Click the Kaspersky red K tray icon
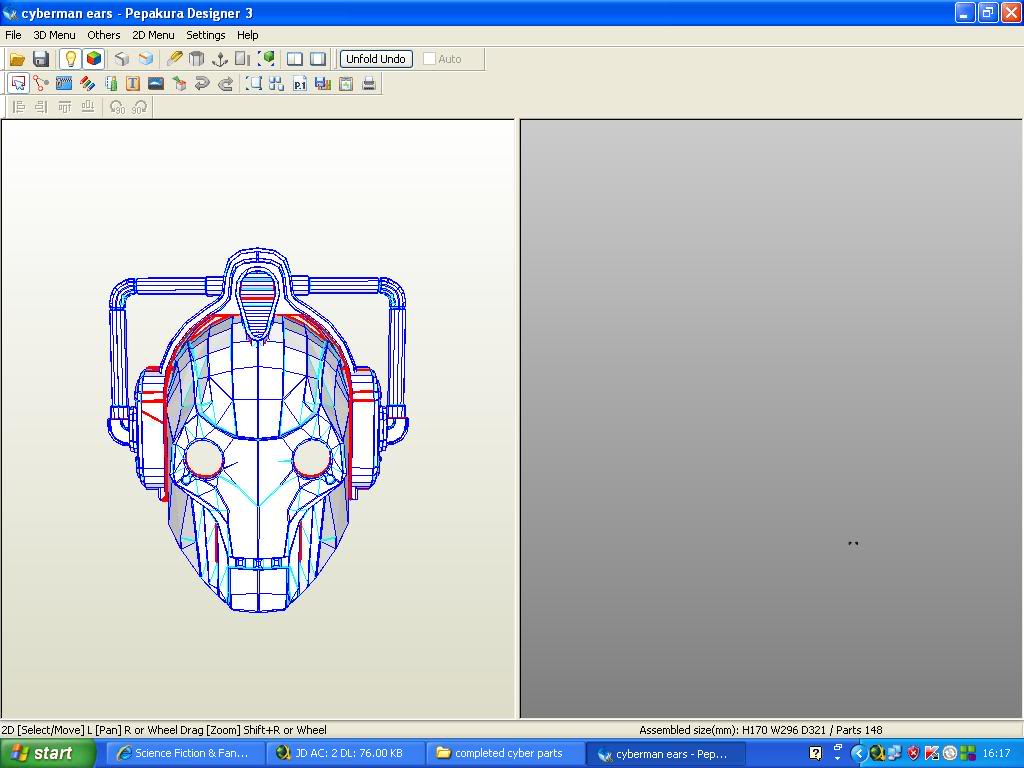This screenshot has width=1024, height=768. point(932,754)
